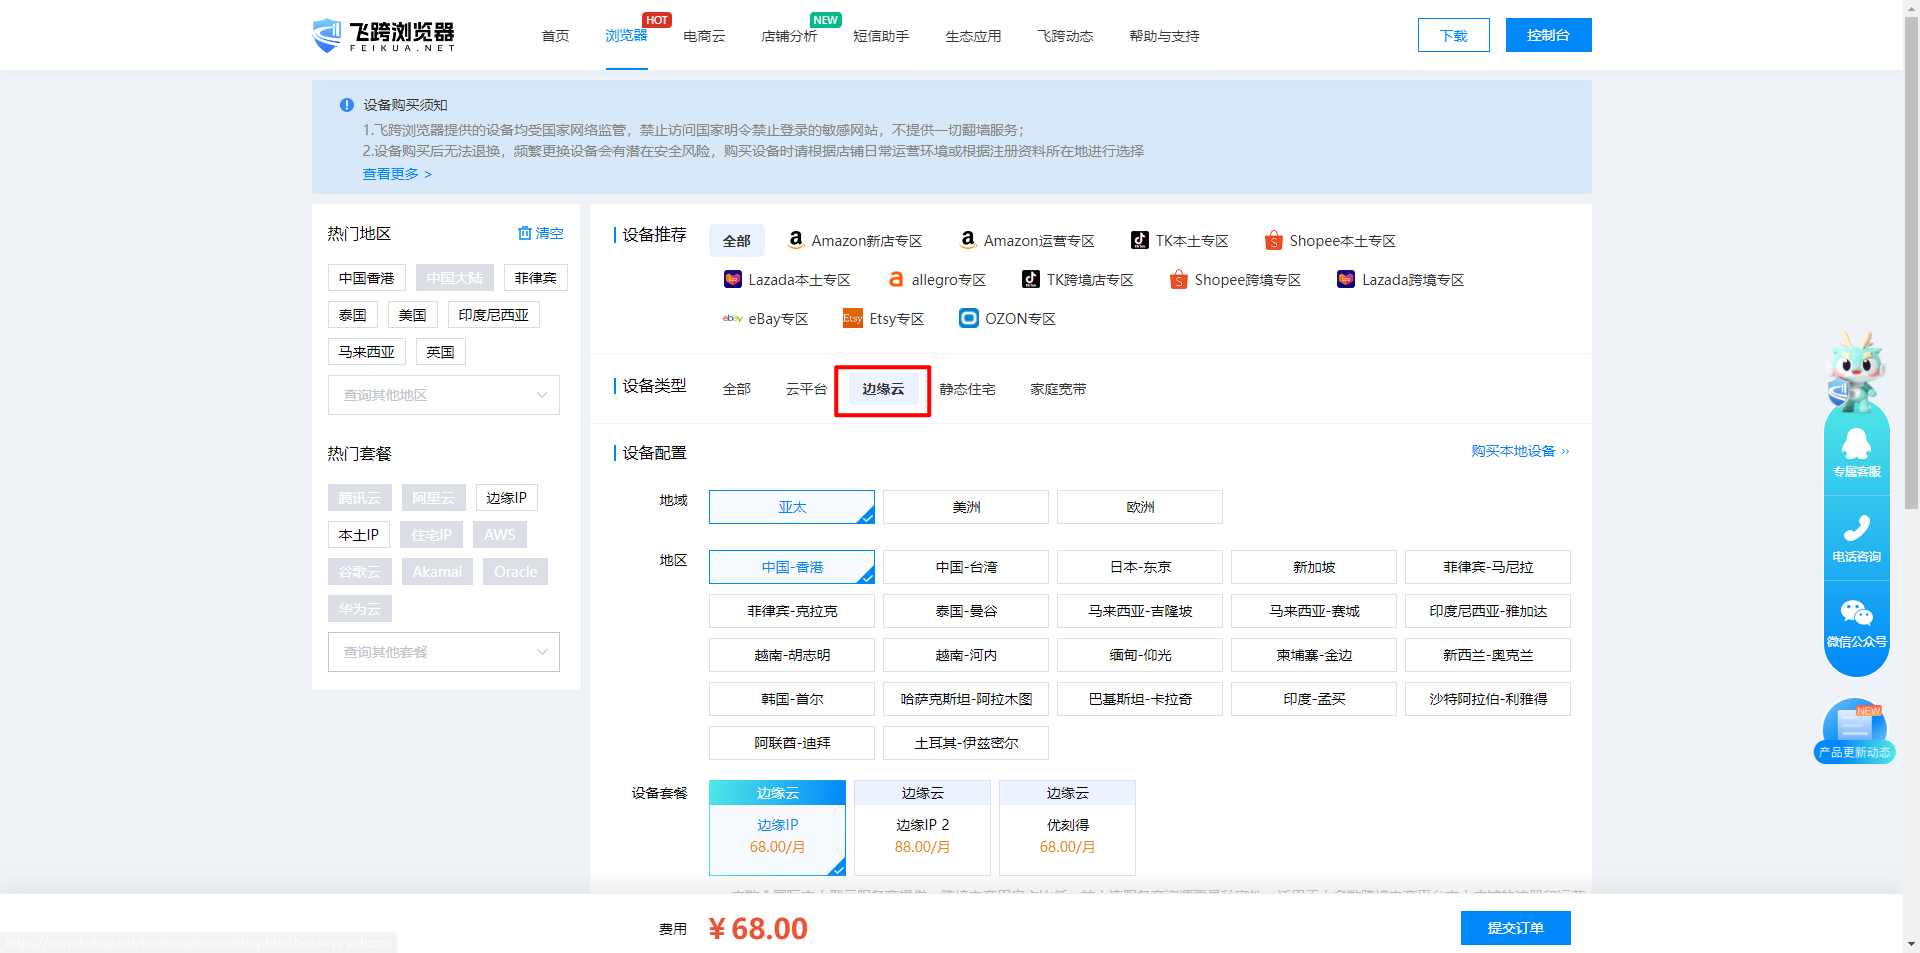Filter hot region by 菲律宾
Image resolution: width=1920 pixels, height=953 pixels.
coord(535,278)
